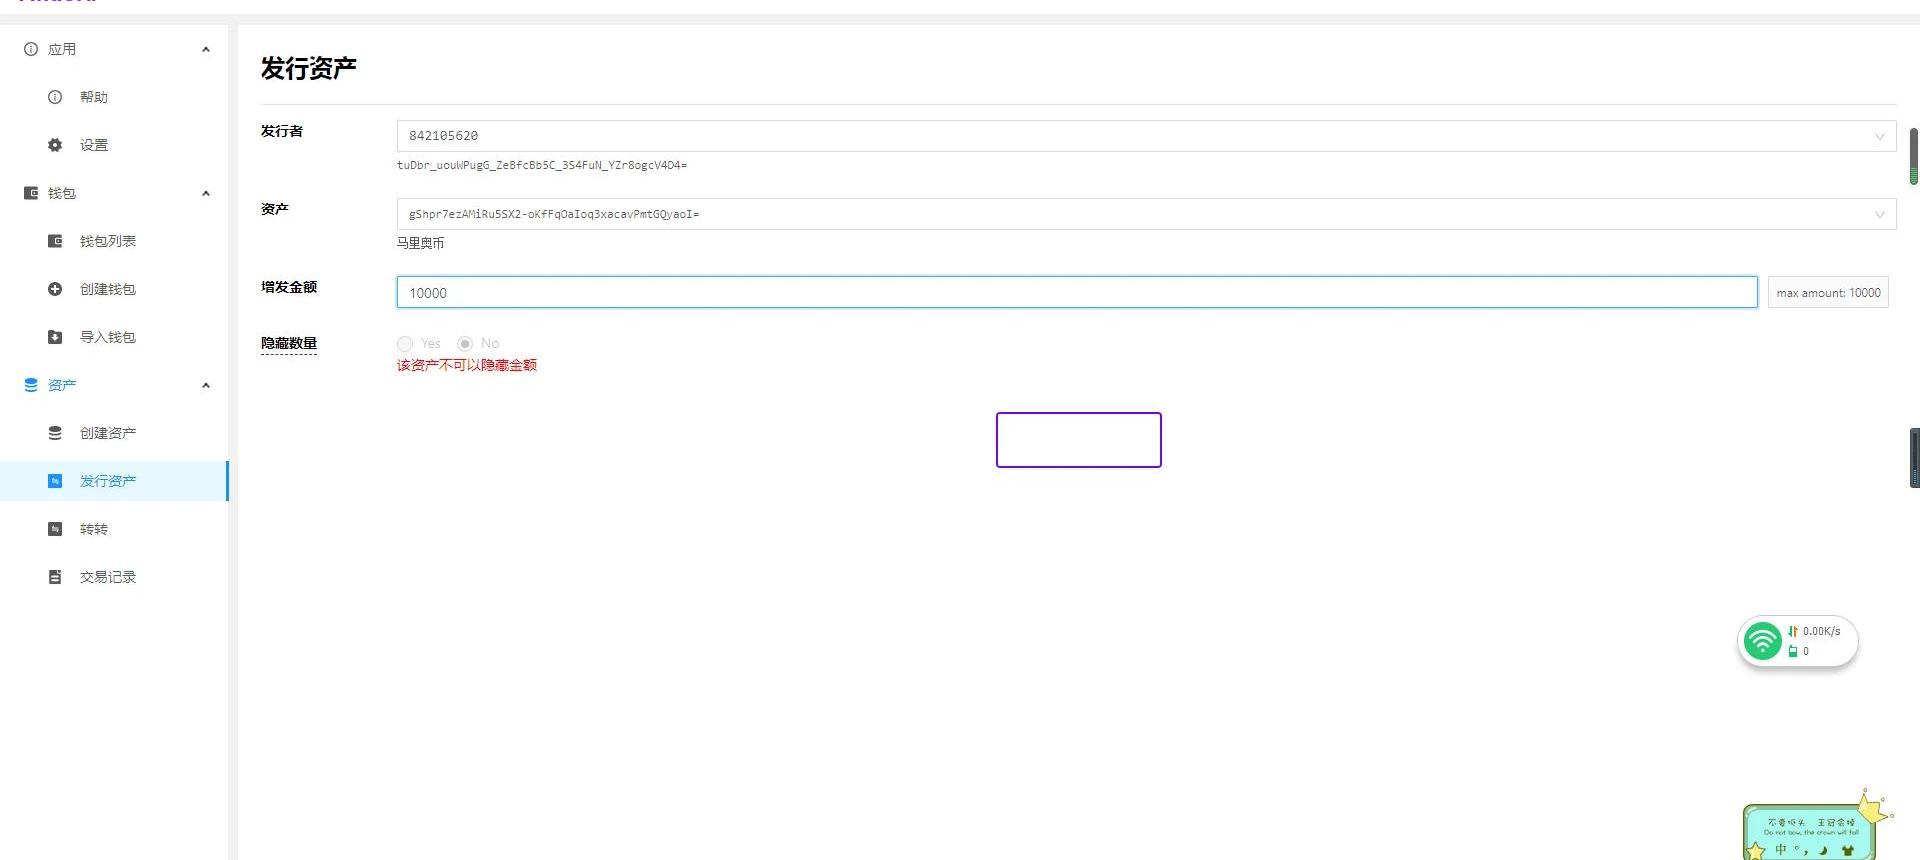Collapse the 资产 sidebar section
Image resolution: width=1920 pixels, height=860 pixels.
(x=206, y=385)
